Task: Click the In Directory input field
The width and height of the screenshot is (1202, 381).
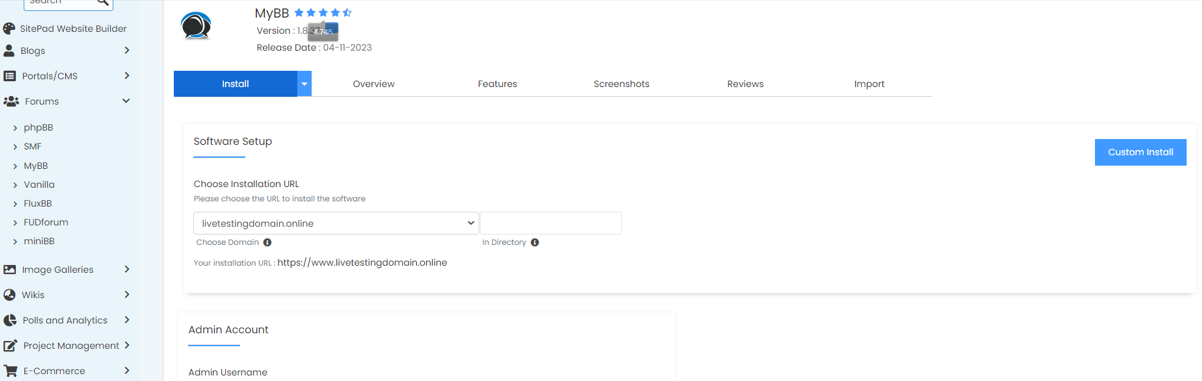Action: tap(551, 223)
